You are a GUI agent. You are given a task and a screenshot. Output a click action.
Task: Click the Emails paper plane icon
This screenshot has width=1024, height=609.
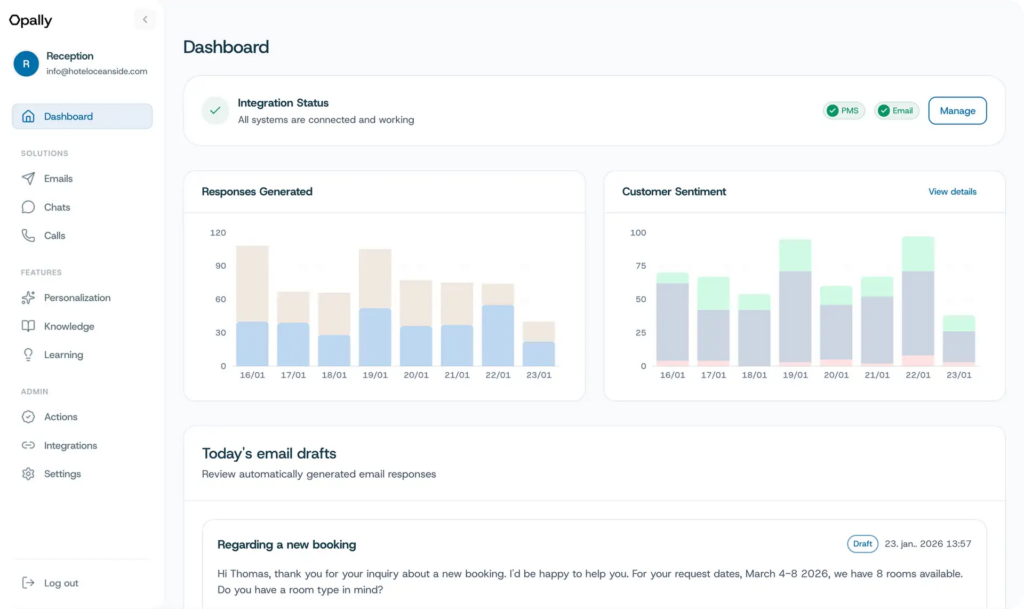coord(28,178)
